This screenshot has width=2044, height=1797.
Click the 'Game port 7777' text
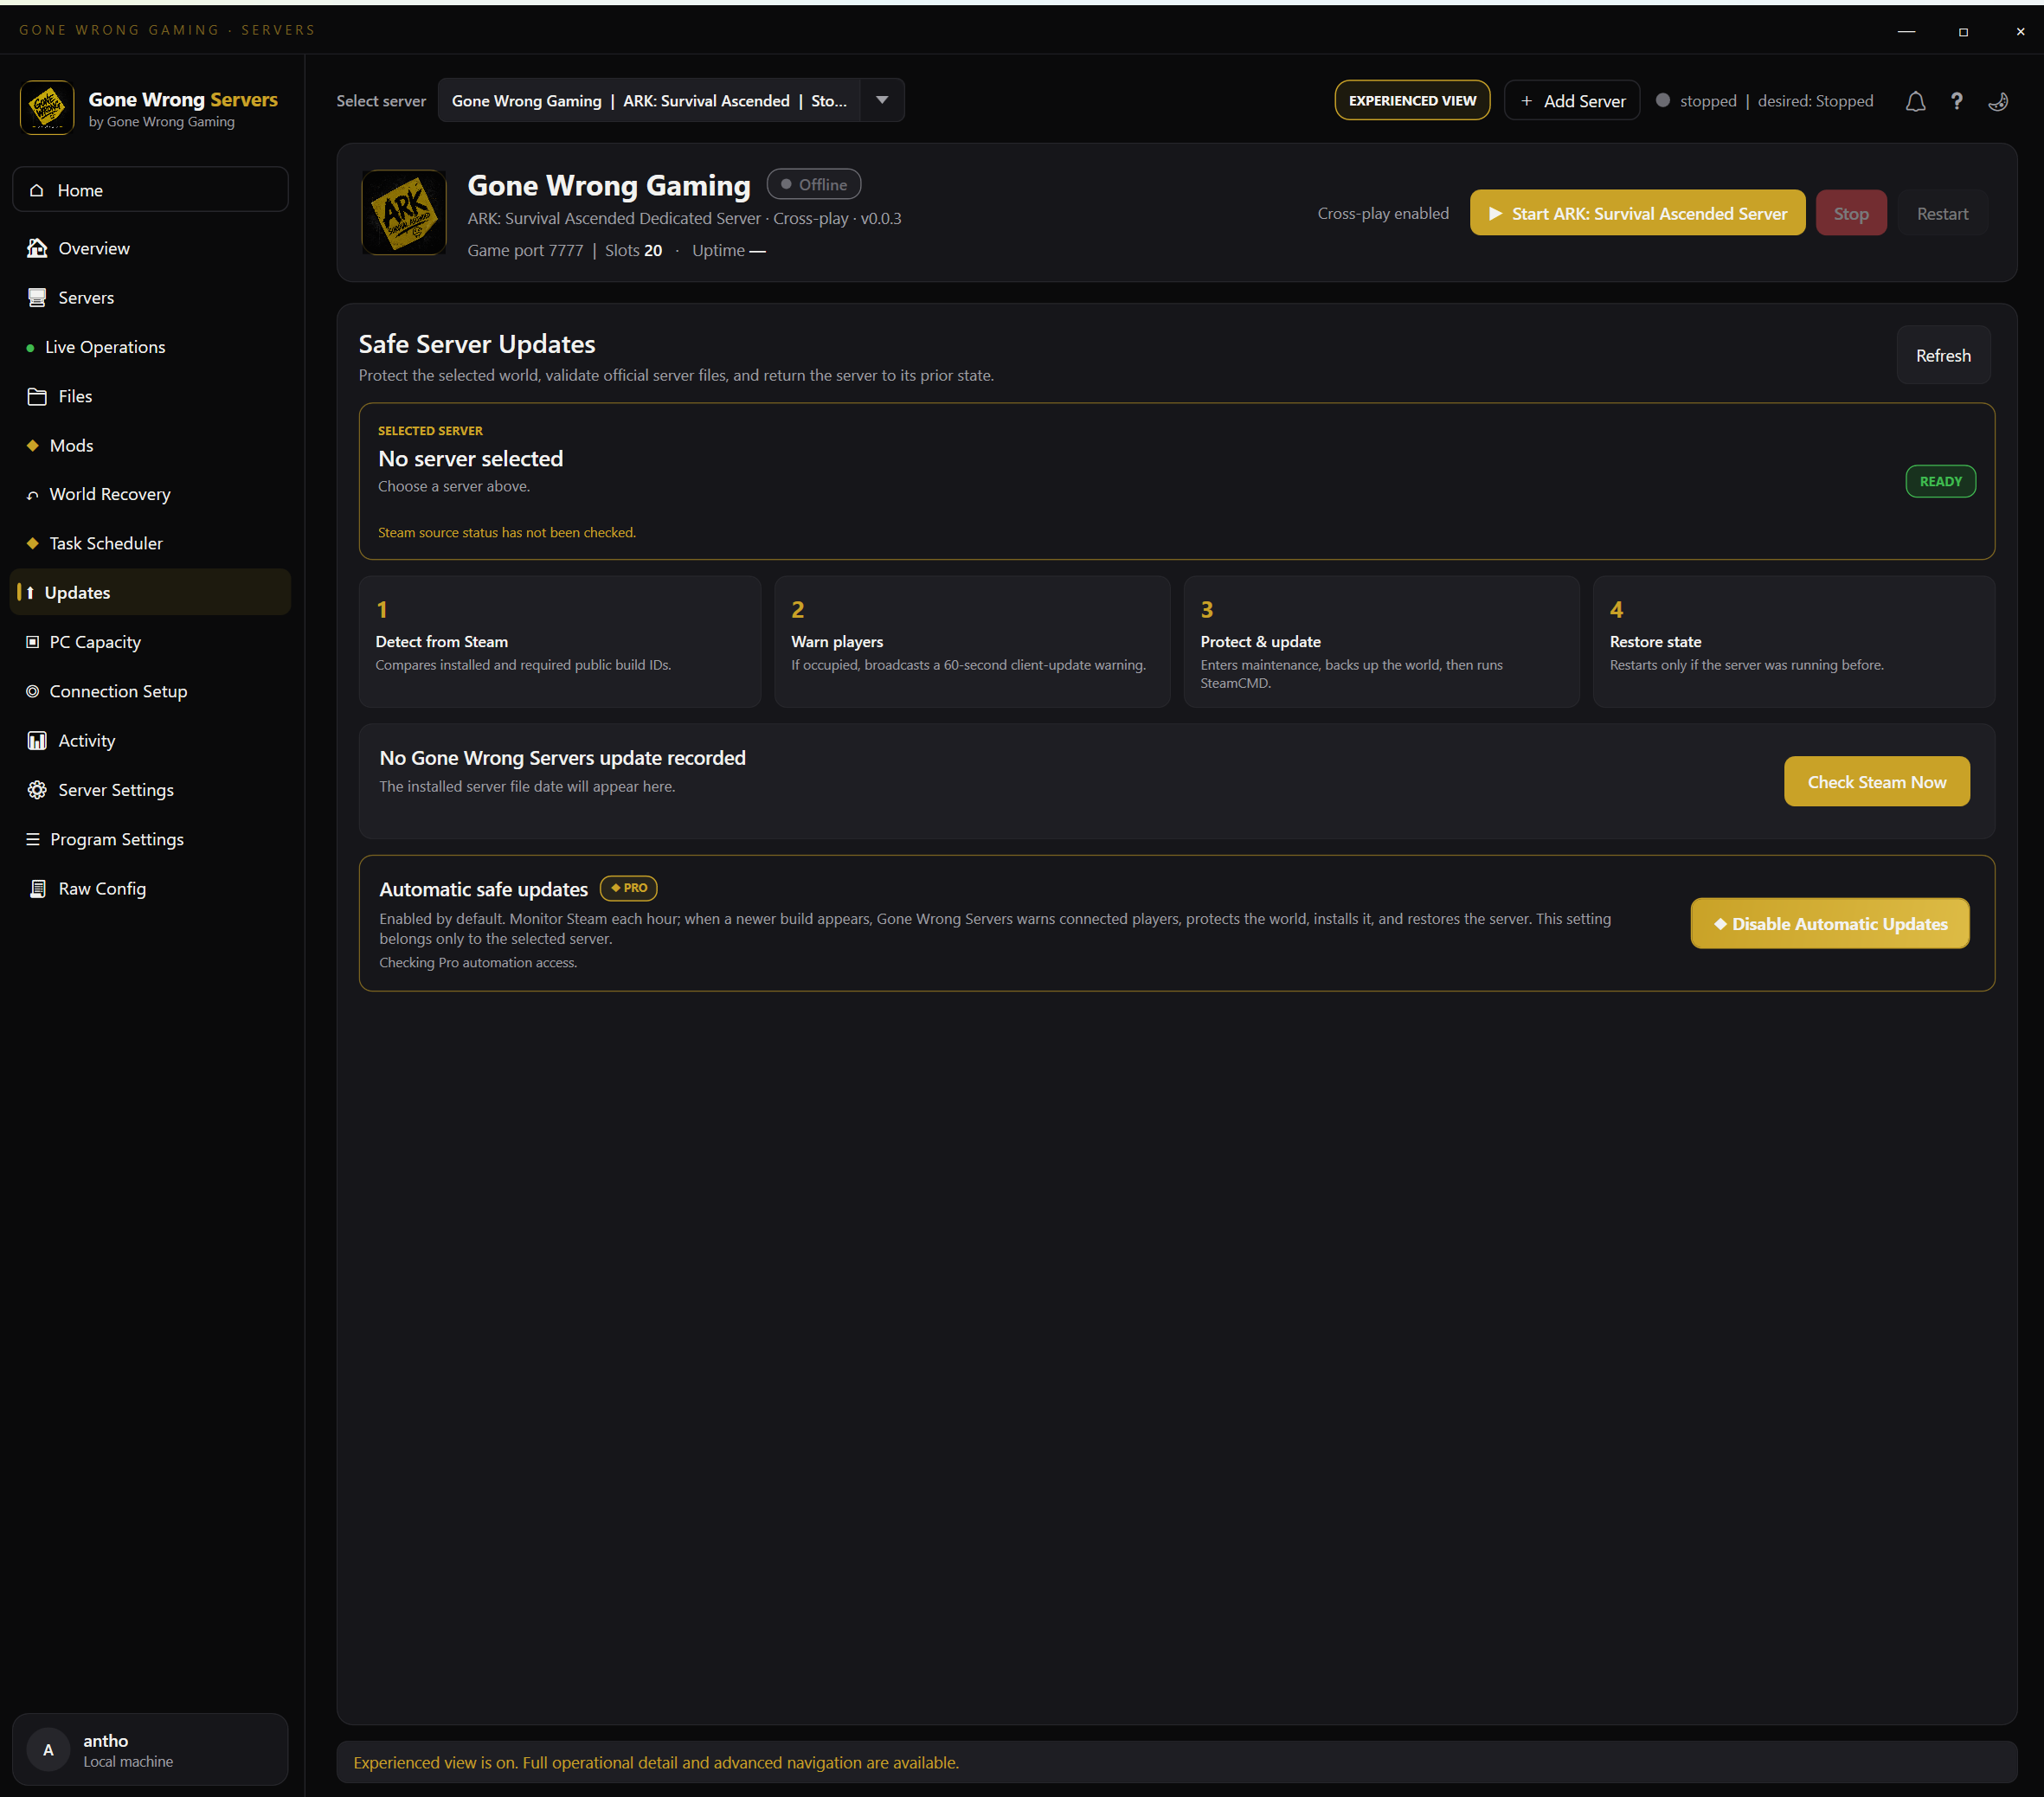pos(525,250)
